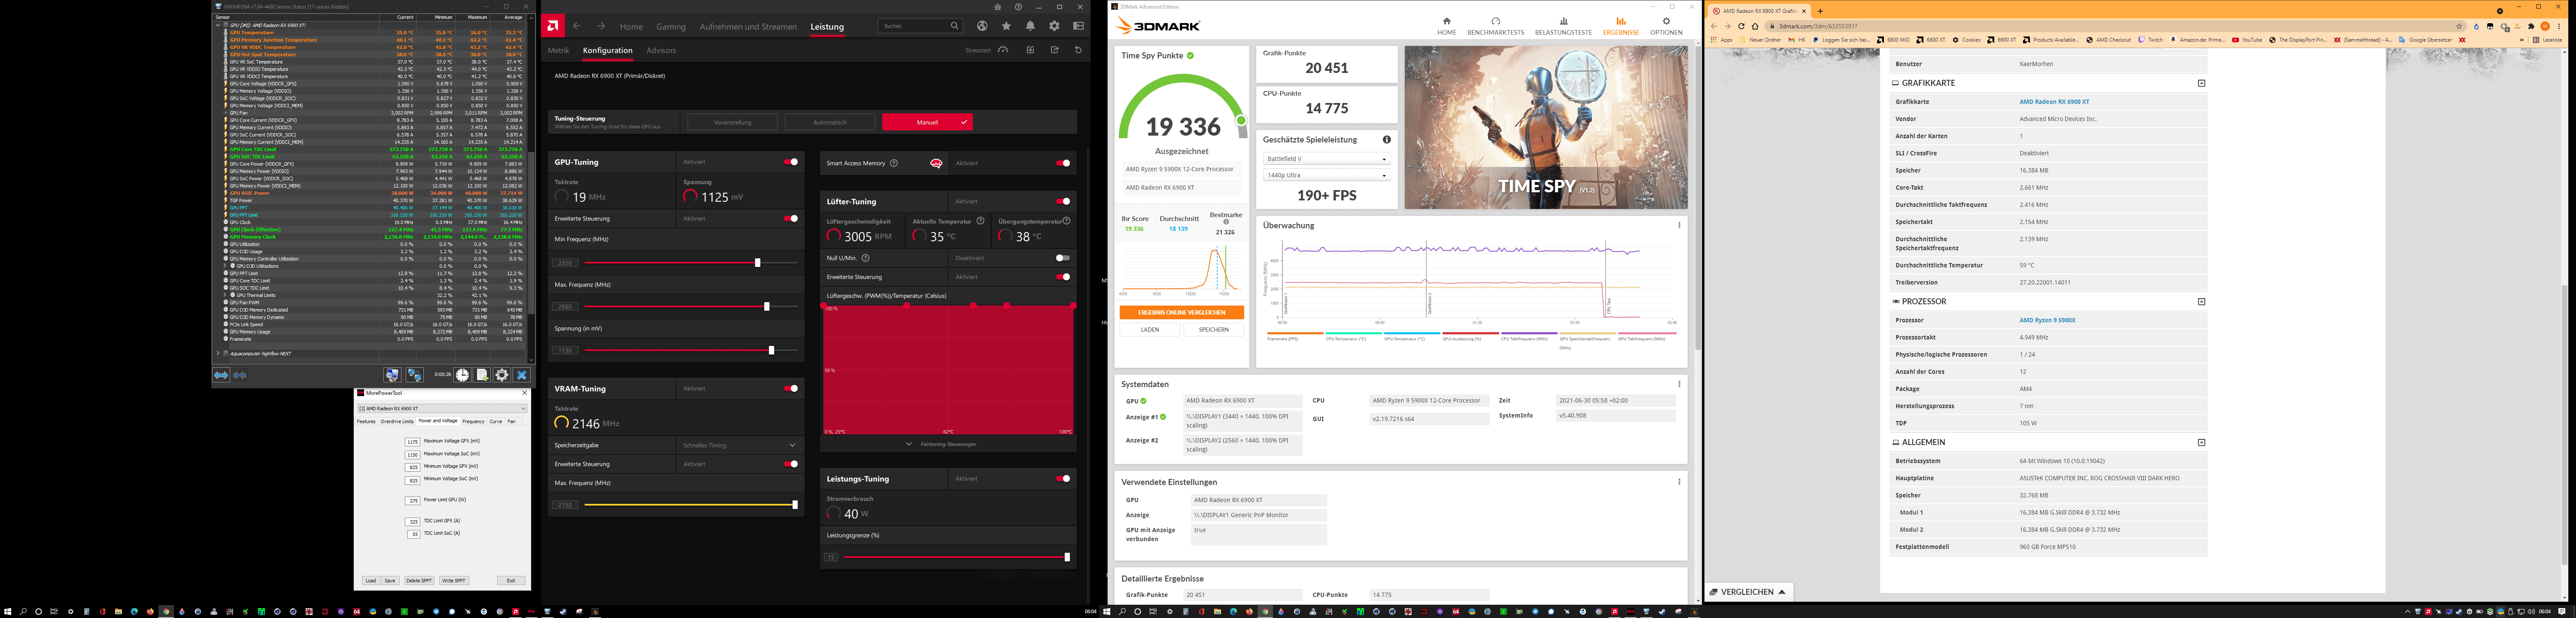The height and width of the screenshot is (618, 2576).
Task: Select Voreinstellung tuning mode
Action: click(x=732, y=122)
